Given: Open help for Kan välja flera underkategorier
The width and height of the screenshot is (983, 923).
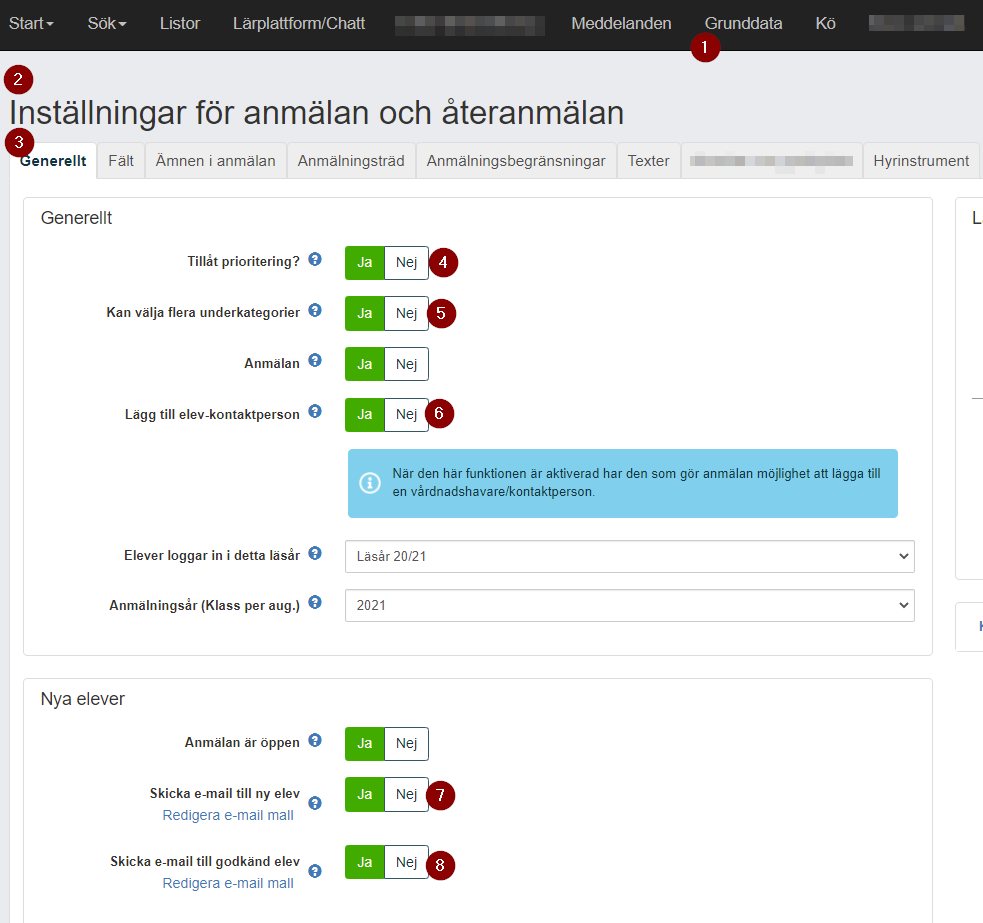Looking at the screenshot, I should (315, 310).
